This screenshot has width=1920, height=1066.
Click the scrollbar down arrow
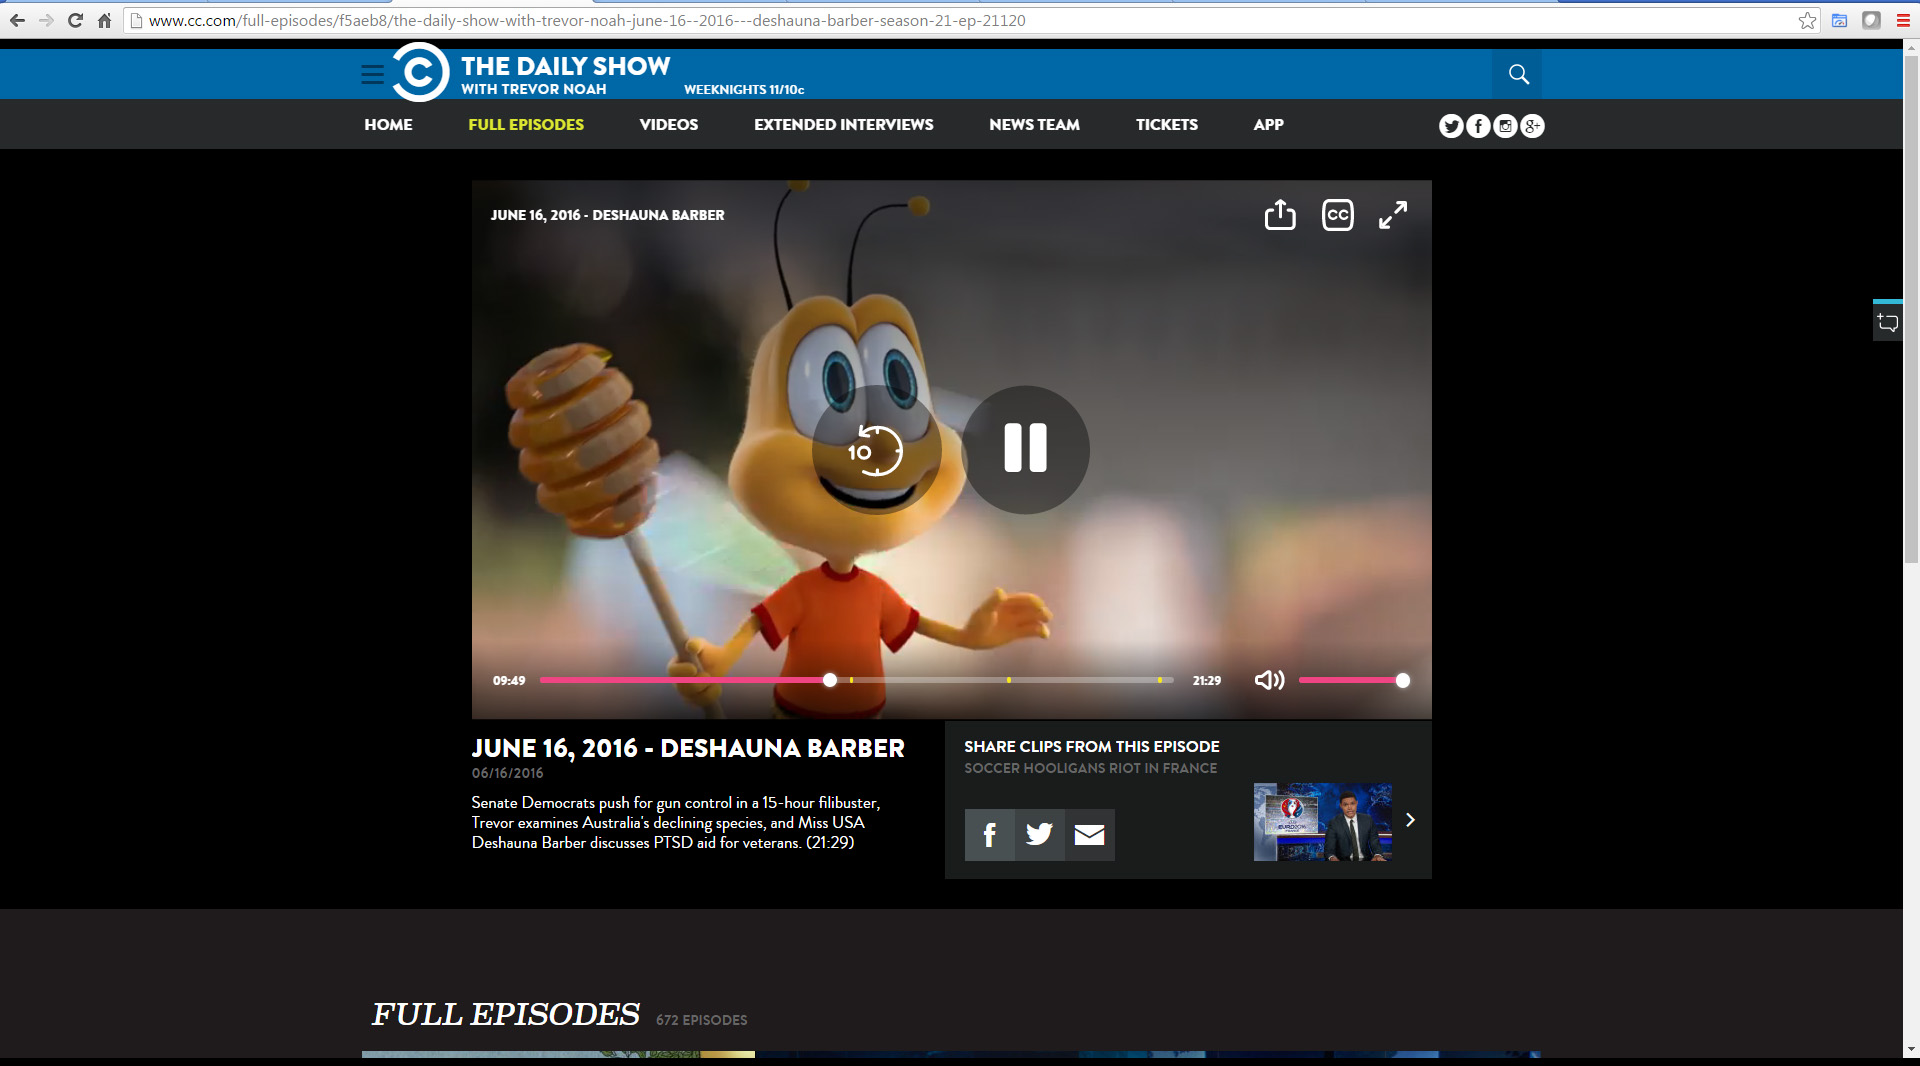coord(1911,1049)
